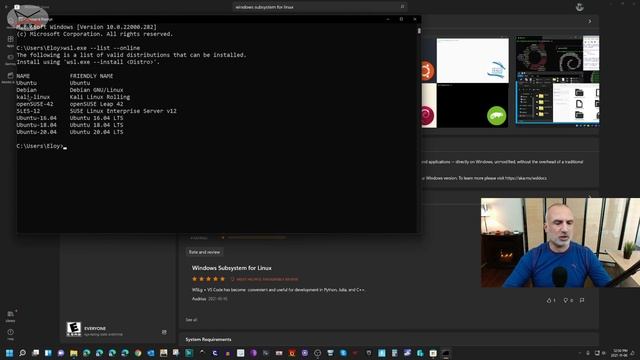Click the terminal window scrollbar thumb
640x360 pixels.
(419, 31)
